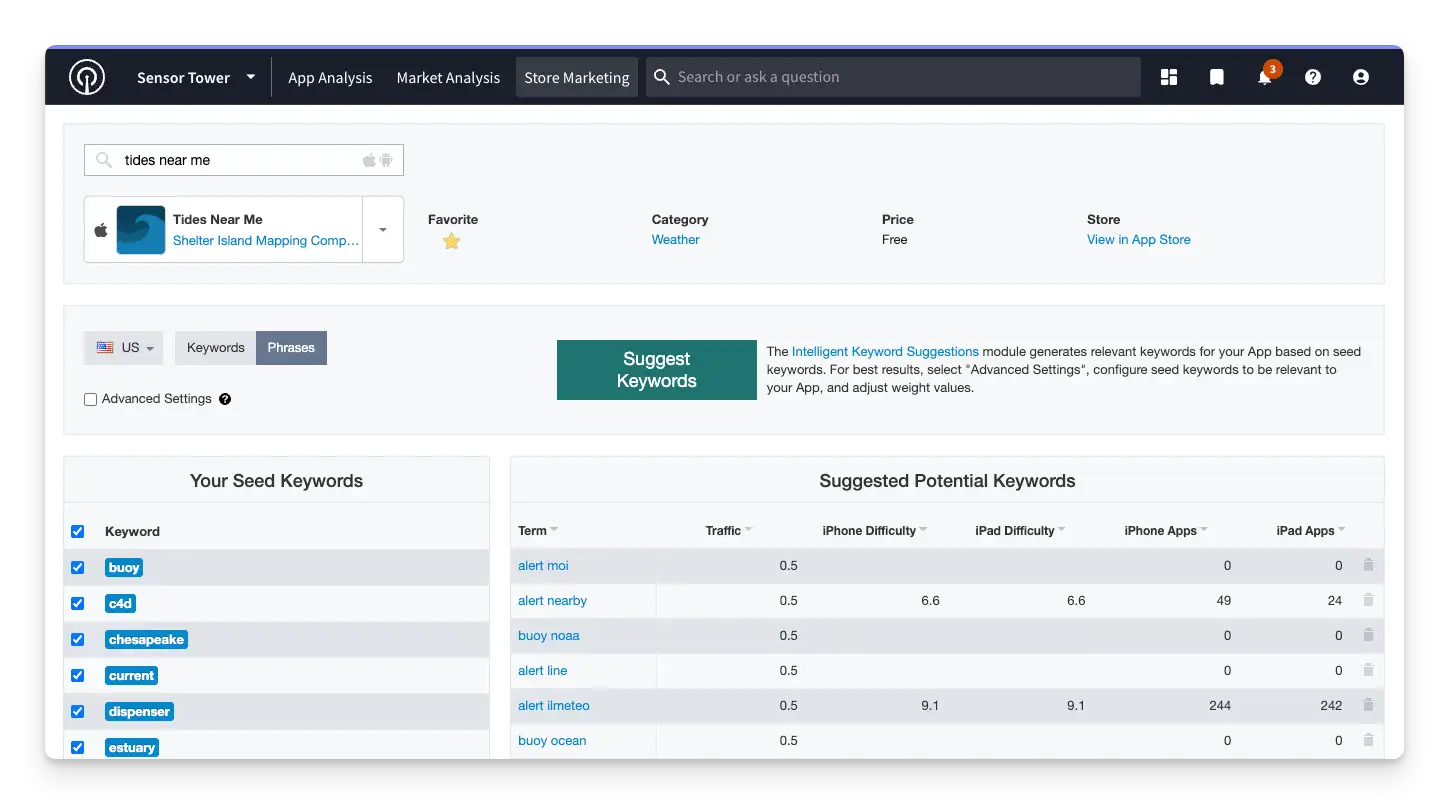Click the Advanced Settings help icon
The width and height of the screenshot is (1449, 804).
[225, 399]
